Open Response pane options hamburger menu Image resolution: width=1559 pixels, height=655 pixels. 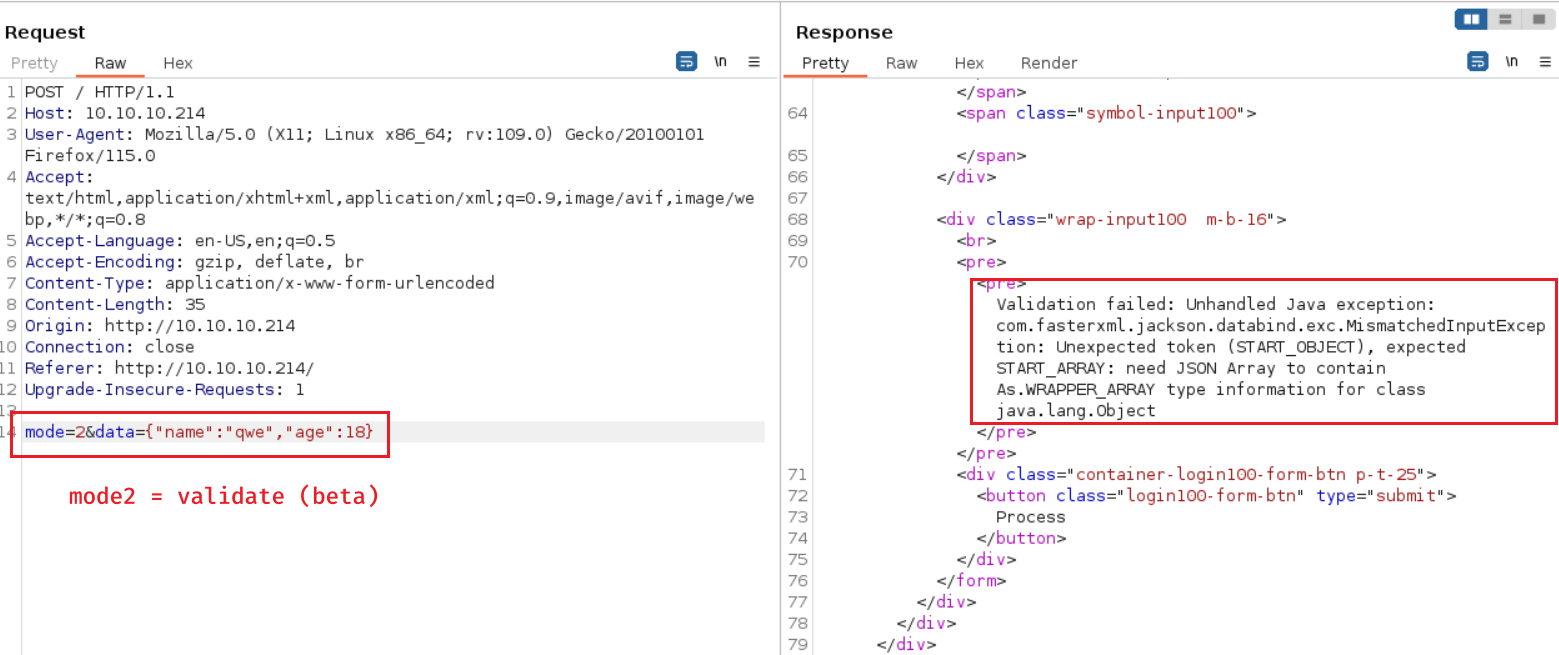[1545, 62]
